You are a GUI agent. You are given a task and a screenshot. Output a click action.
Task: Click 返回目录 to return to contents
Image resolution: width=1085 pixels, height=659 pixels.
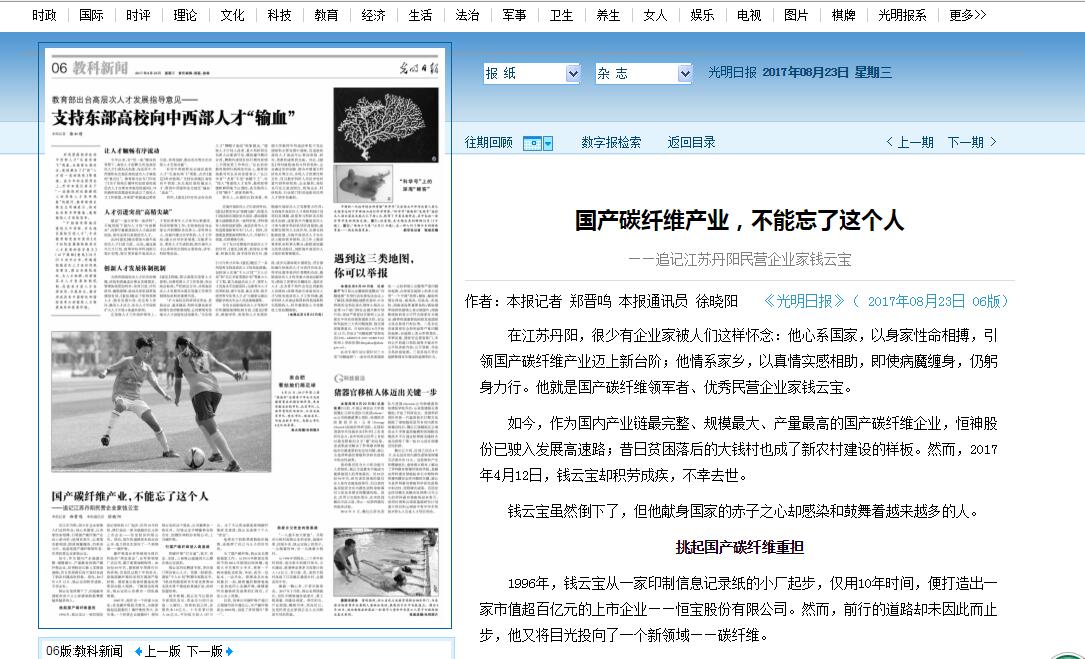pos(692,143)
